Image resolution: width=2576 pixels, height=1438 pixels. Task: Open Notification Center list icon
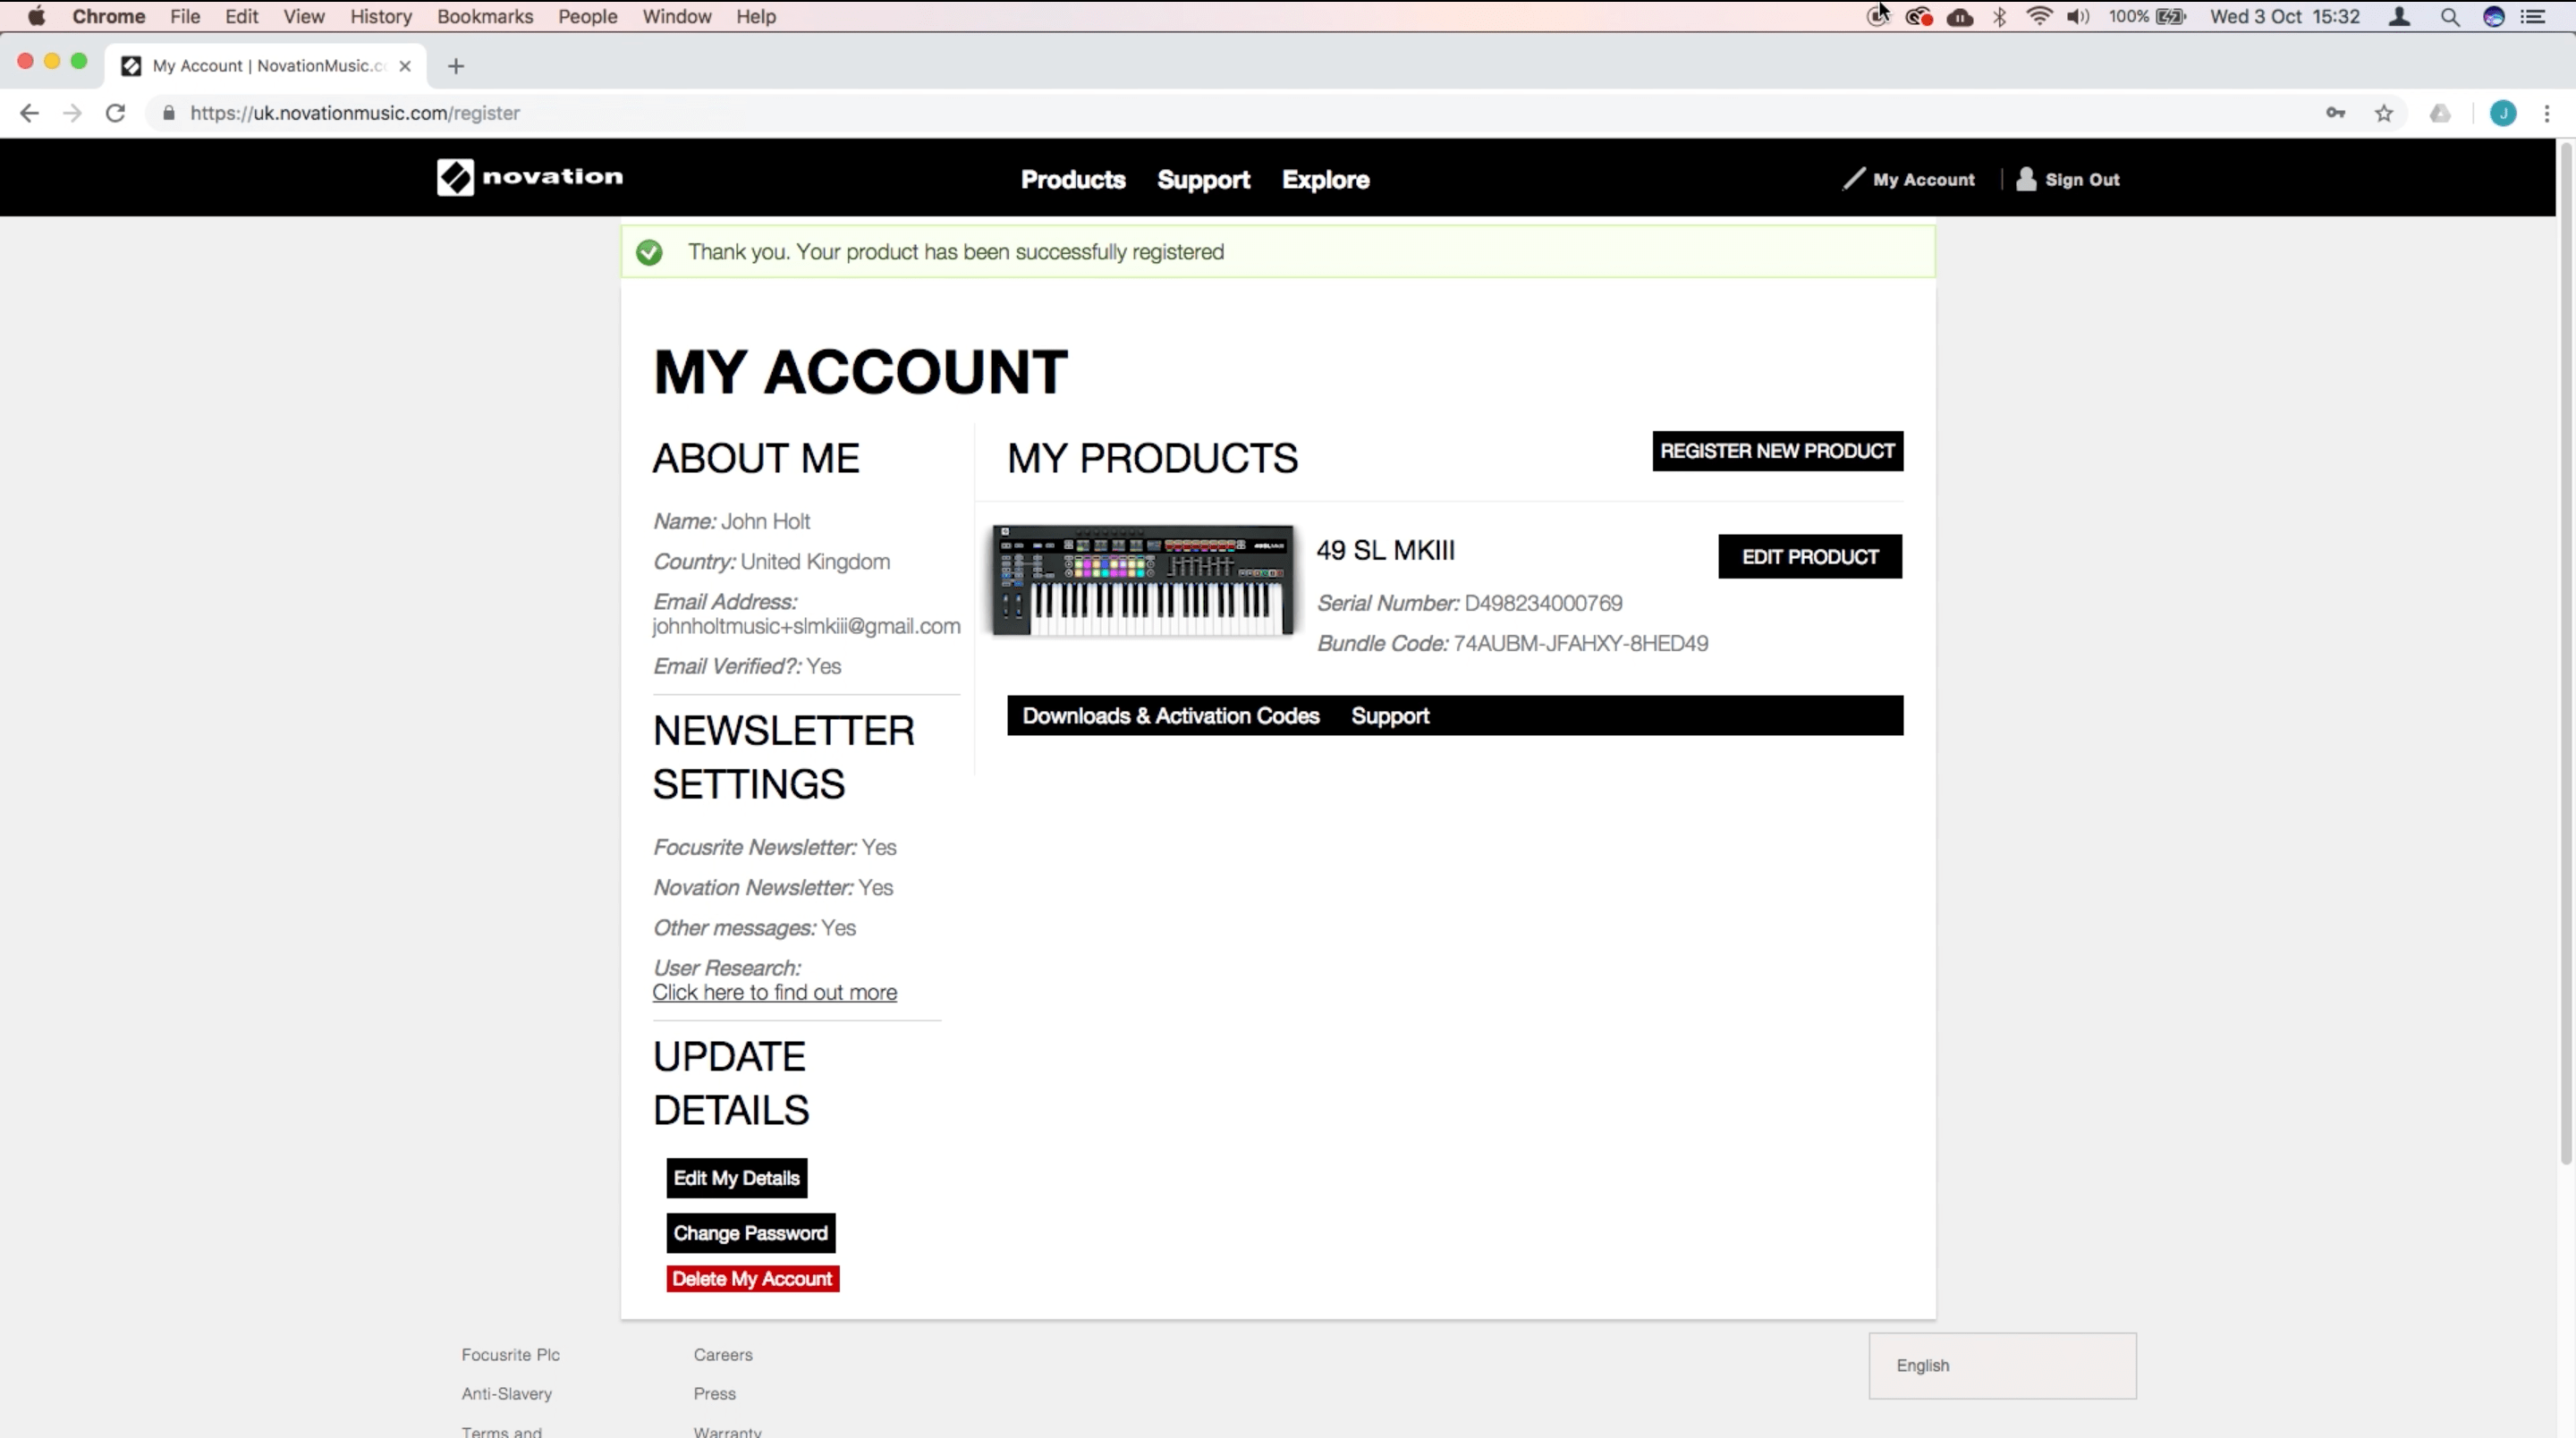pyautogui.click(x=2533, y=16)
